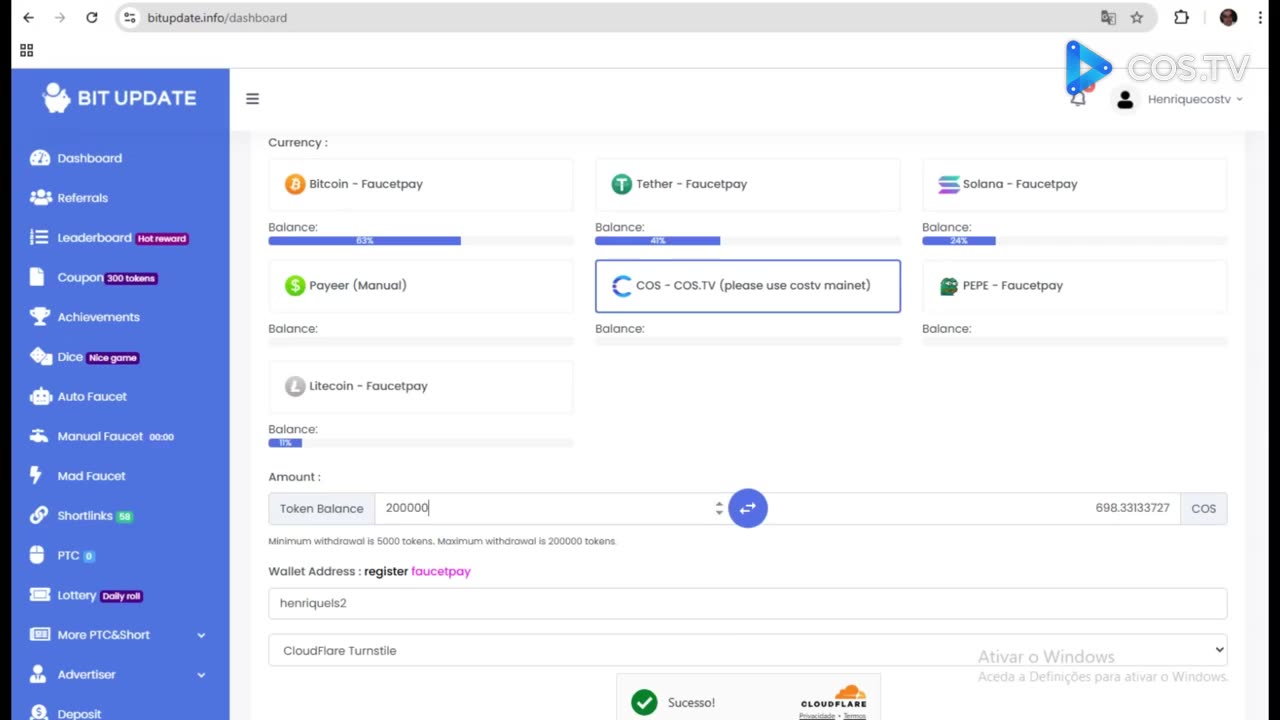Select Bitcoin - Faucetpay currency option
Viewport: 1280px width, 720px height.
420,184
